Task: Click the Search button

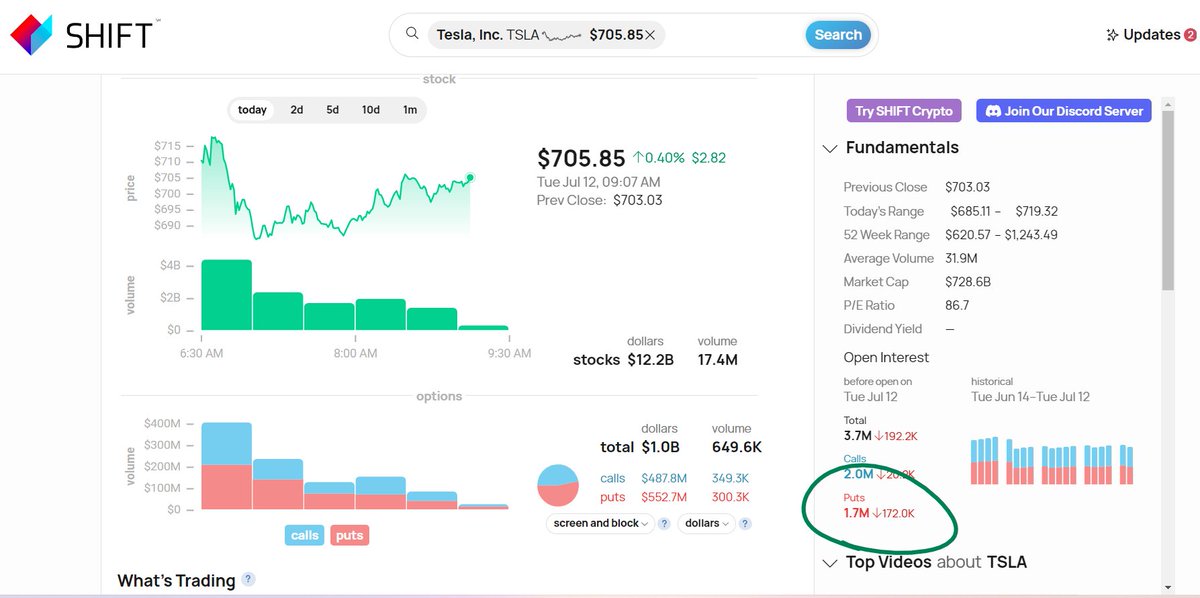Action: (838, 35)
